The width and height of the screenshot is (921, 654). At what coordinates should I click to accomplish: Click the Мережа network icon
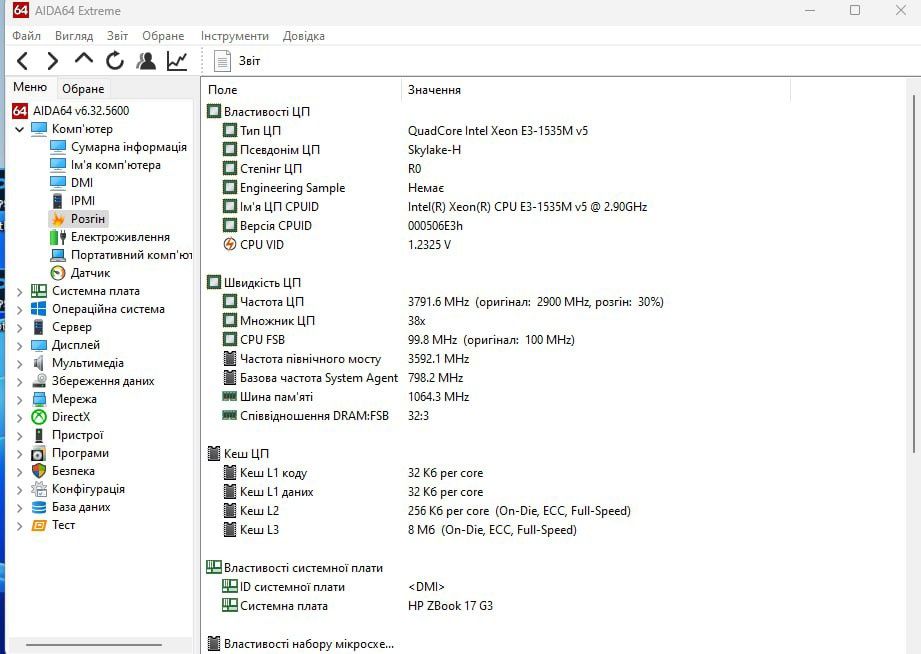click(39, 399)
